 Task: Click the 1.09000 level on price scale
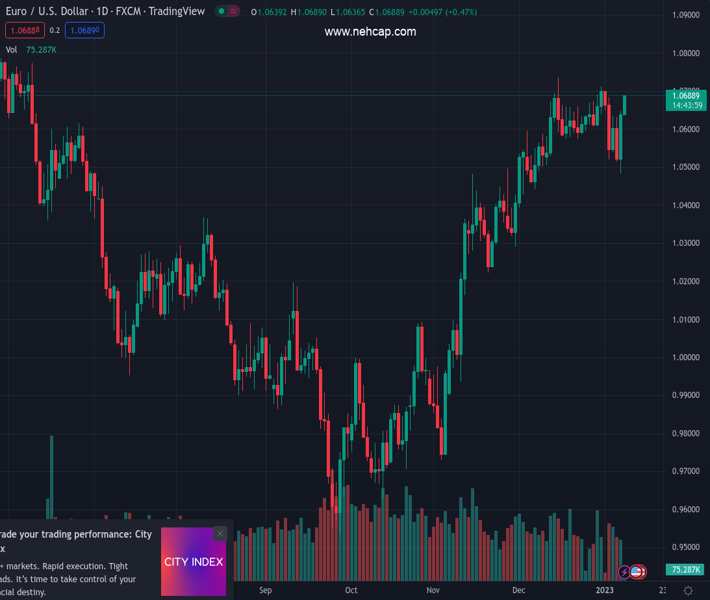pos(686,15)
